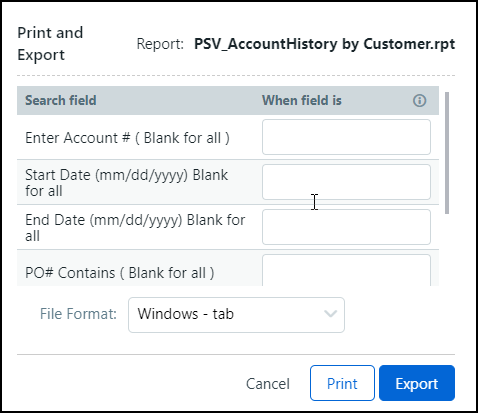The height and width of the screenshot is (413, 478).
Task: Click the Start Date (mm/dd/yyyy) label
Action: click(x=127, y=183)
